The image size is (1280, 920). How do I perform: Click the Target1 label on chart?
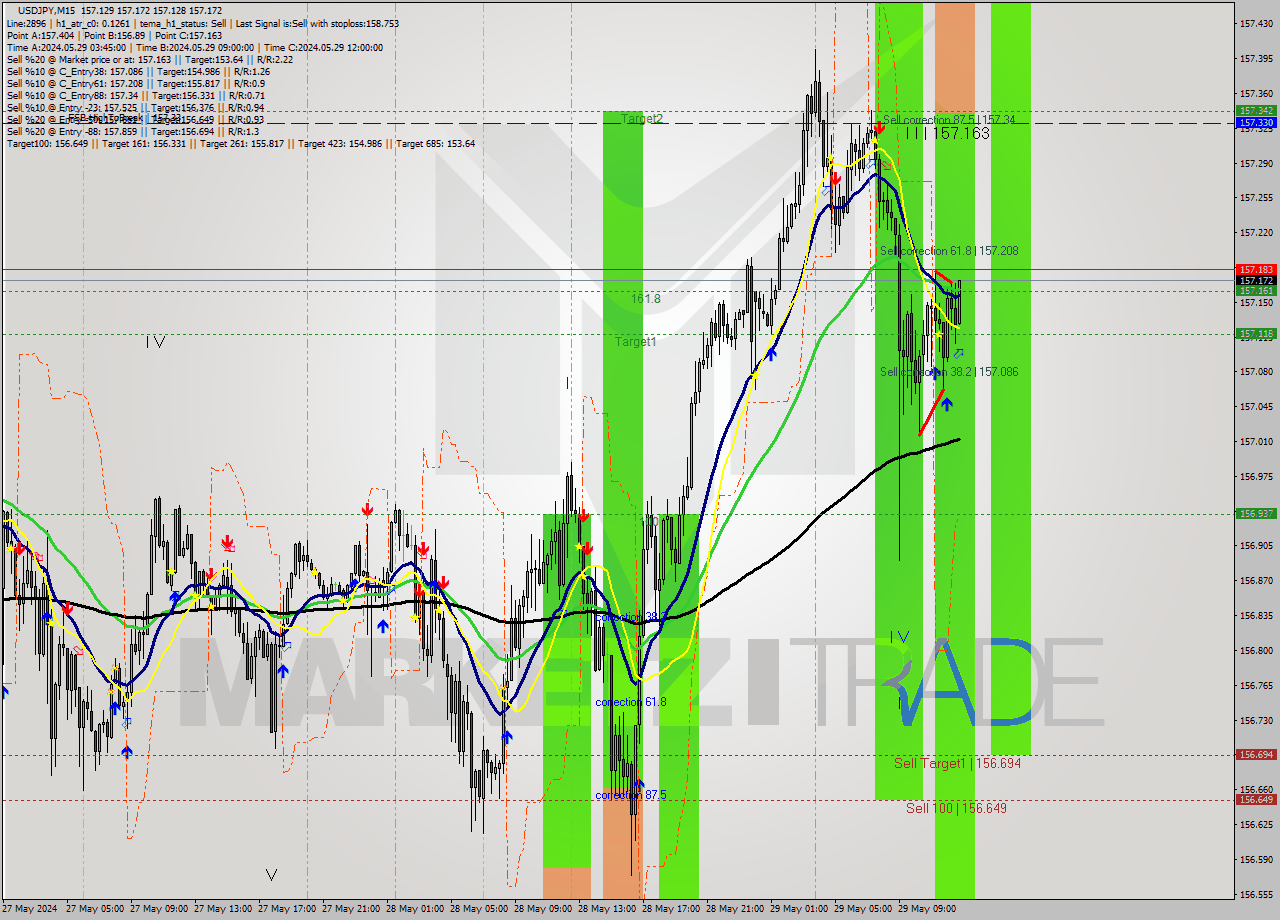click(x=635, y=341)
